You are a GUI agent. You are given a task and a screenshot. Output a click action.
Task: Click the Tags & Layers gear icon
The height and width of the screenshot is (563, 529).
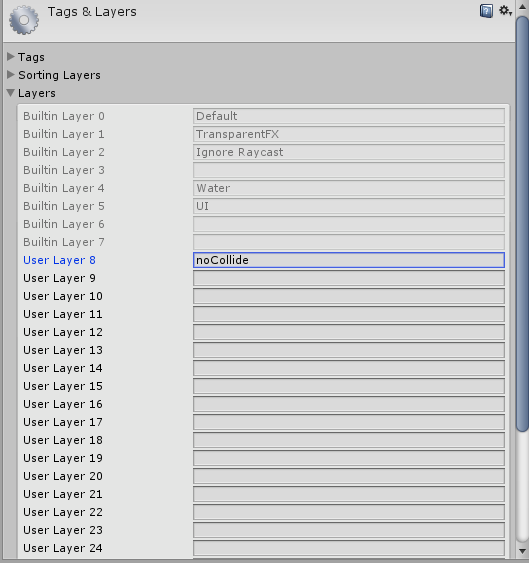tap(24, 20)
